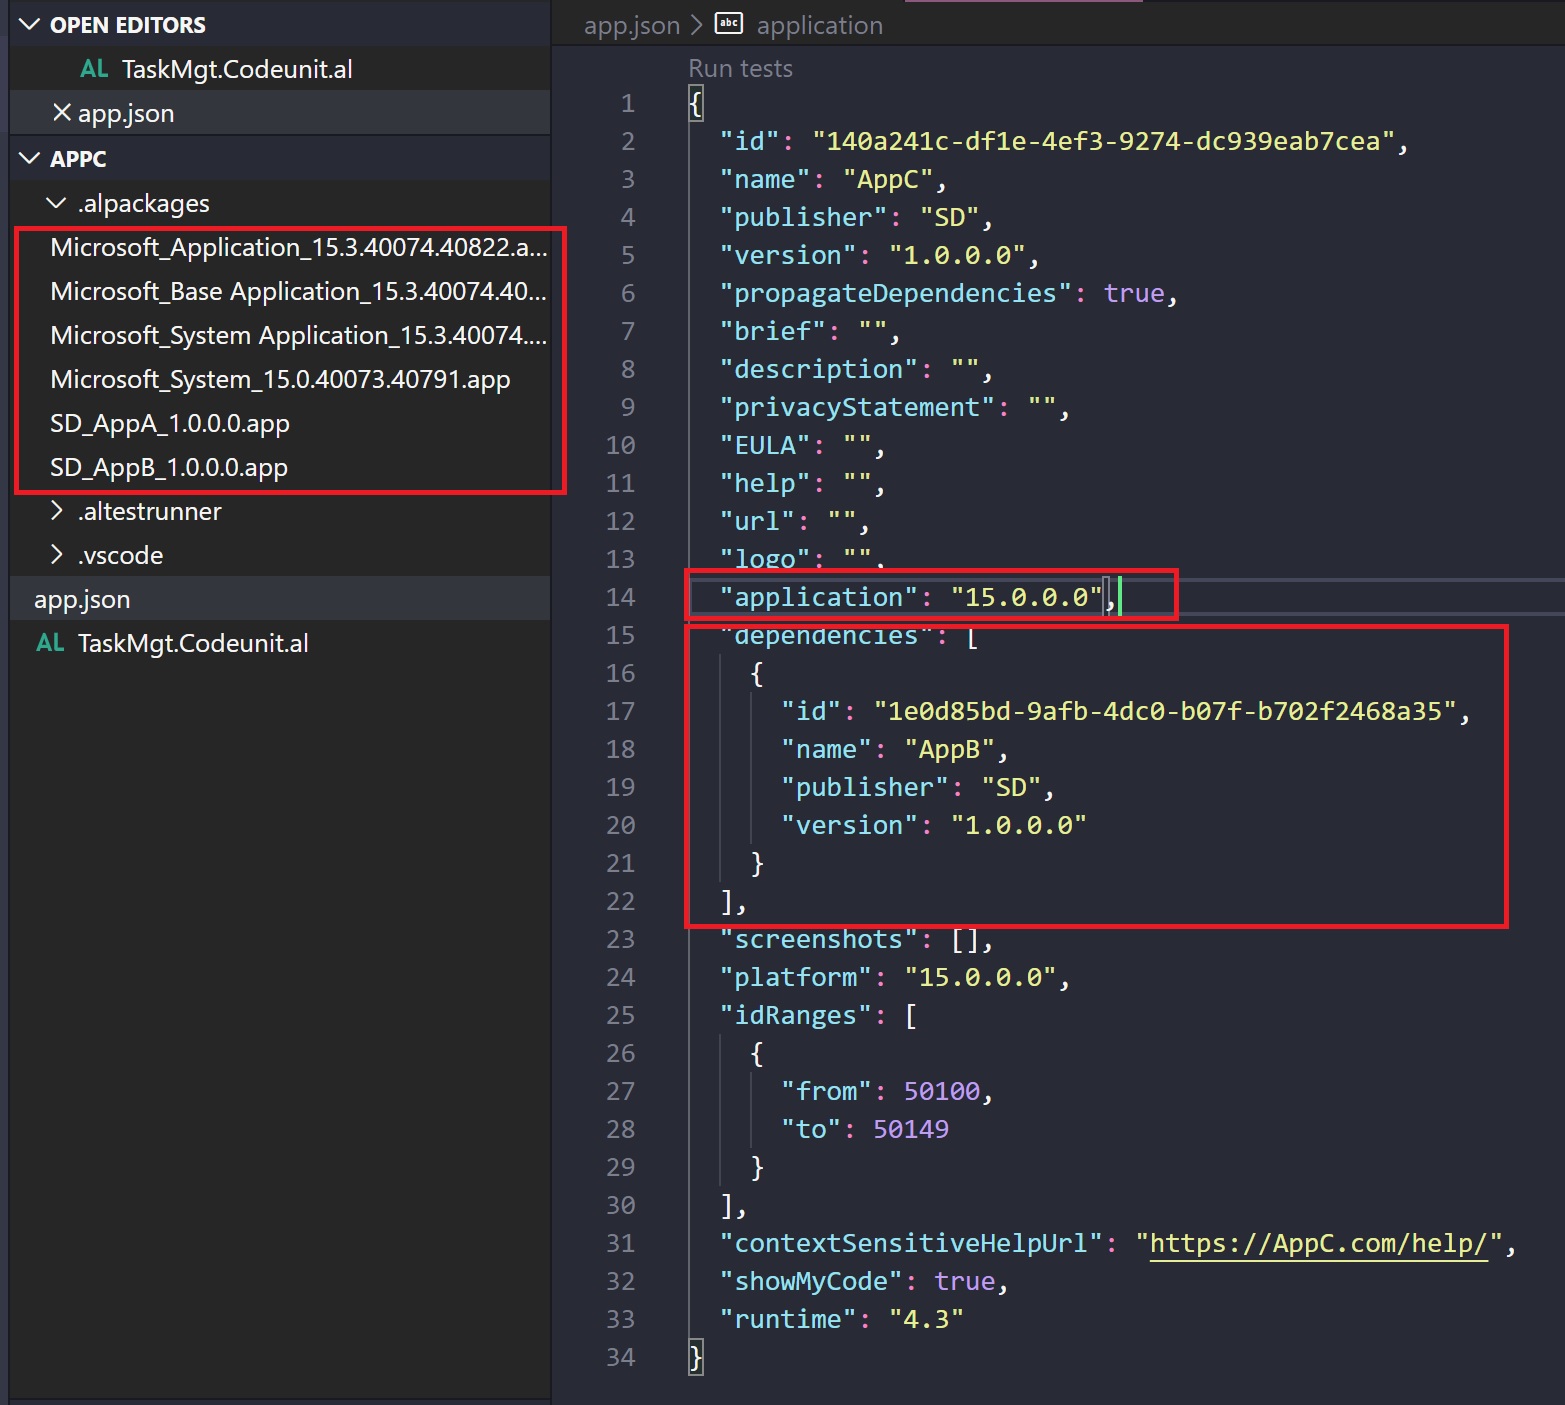Expand the .altestrunner folder
Image resolution: width=1565 pixels, height=1405 pixels.
click(58, 511)
